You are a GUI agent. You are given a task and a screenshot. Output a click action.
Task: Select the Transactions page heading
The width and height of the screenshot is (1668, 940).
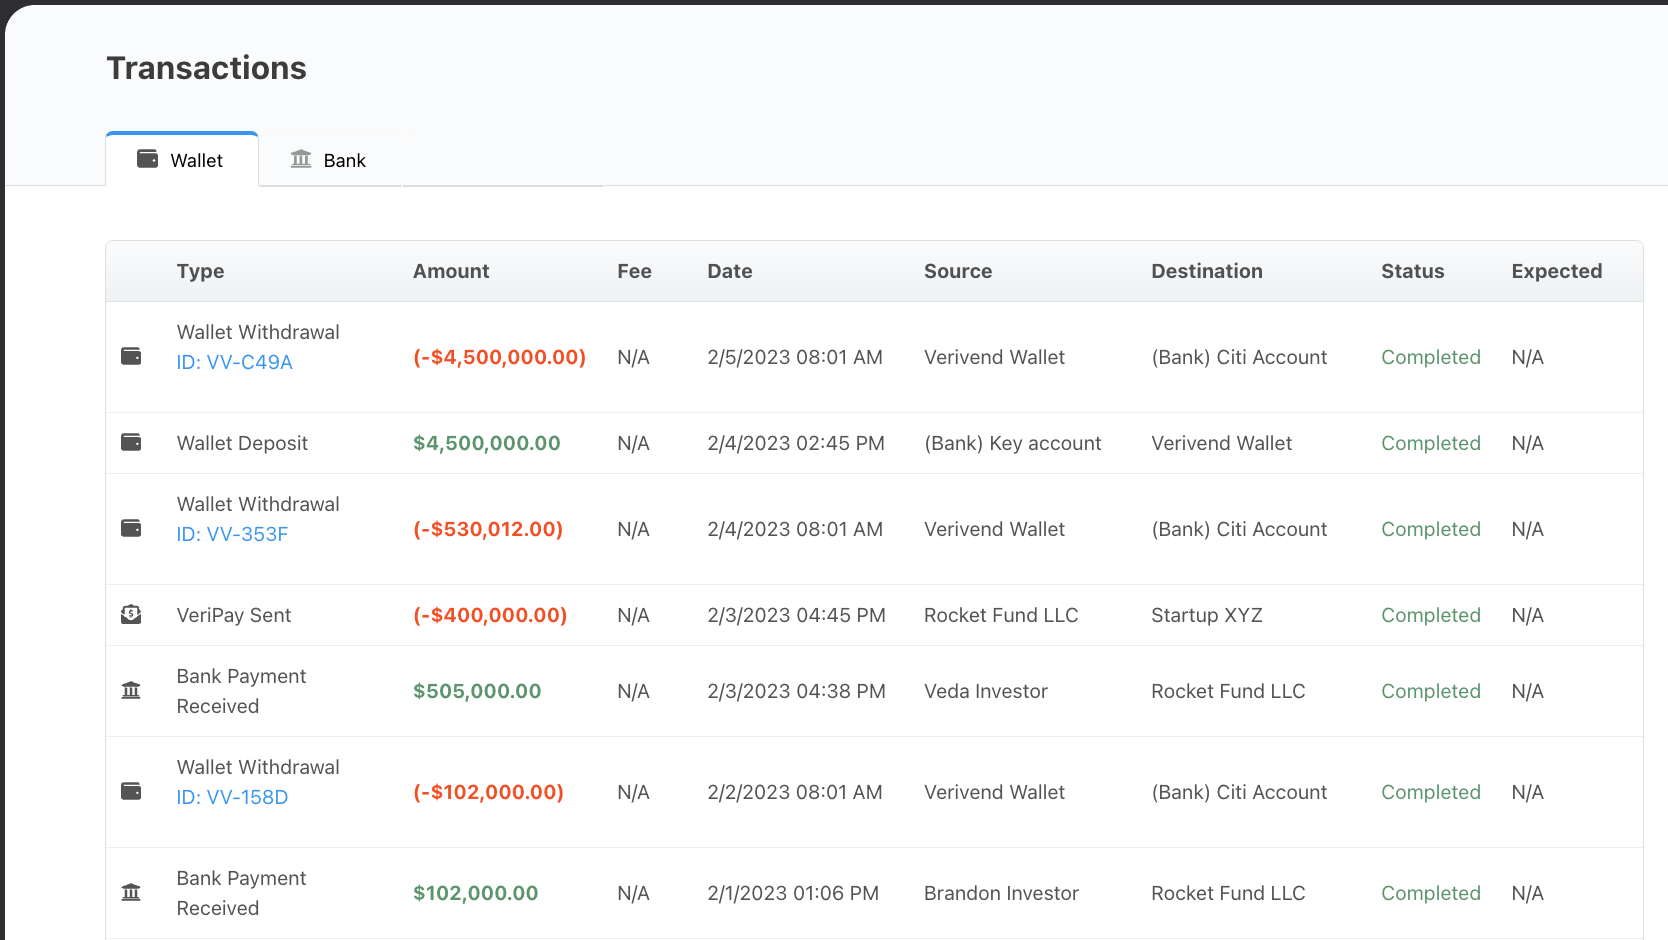(206, 68)
